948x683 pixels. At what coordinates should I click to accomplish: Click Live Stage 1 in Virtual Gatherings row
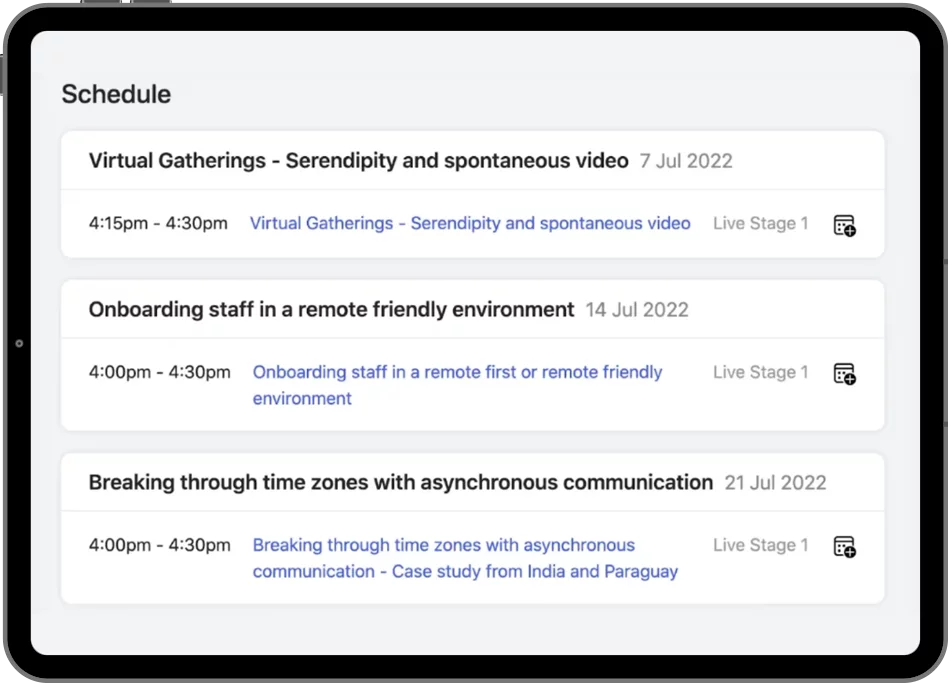[x=760, y=223]
